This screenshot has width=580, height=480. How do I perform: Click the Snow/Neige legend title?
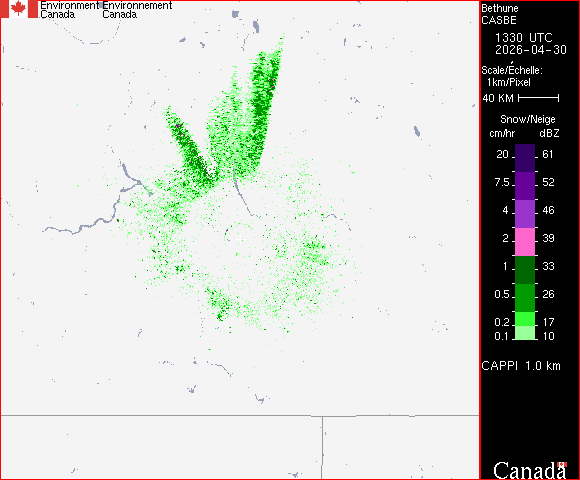(x=528, y=119)
